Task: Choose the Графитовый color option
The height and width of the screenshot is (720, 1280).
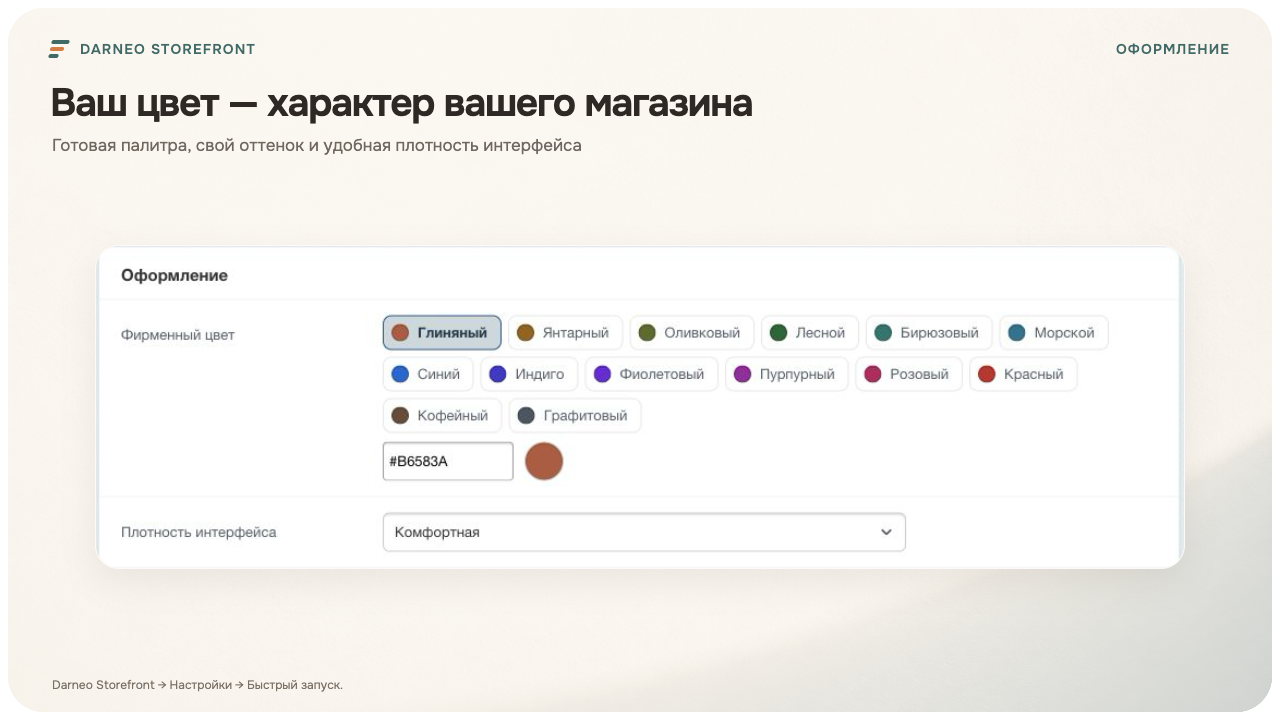Action: 575,415
